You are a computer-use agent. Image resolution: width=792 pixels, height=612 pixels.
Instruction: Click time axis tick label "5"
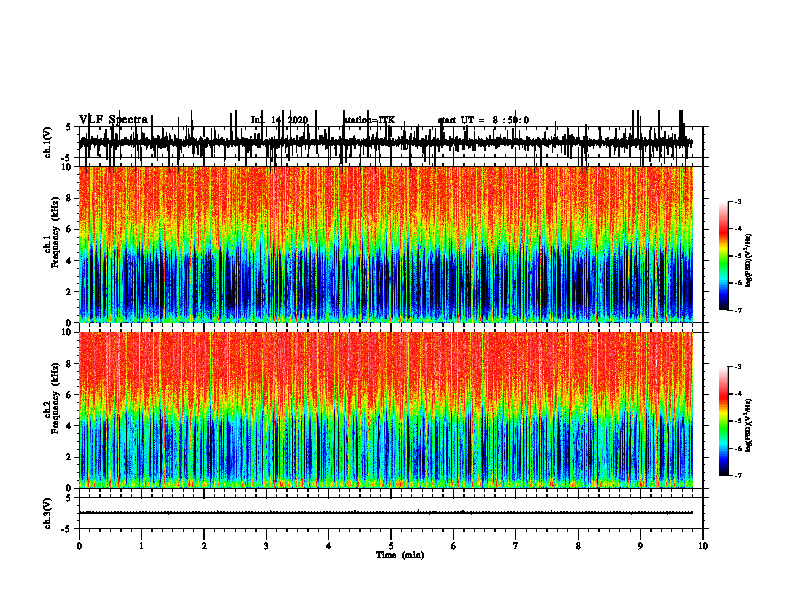click(391, 546)
